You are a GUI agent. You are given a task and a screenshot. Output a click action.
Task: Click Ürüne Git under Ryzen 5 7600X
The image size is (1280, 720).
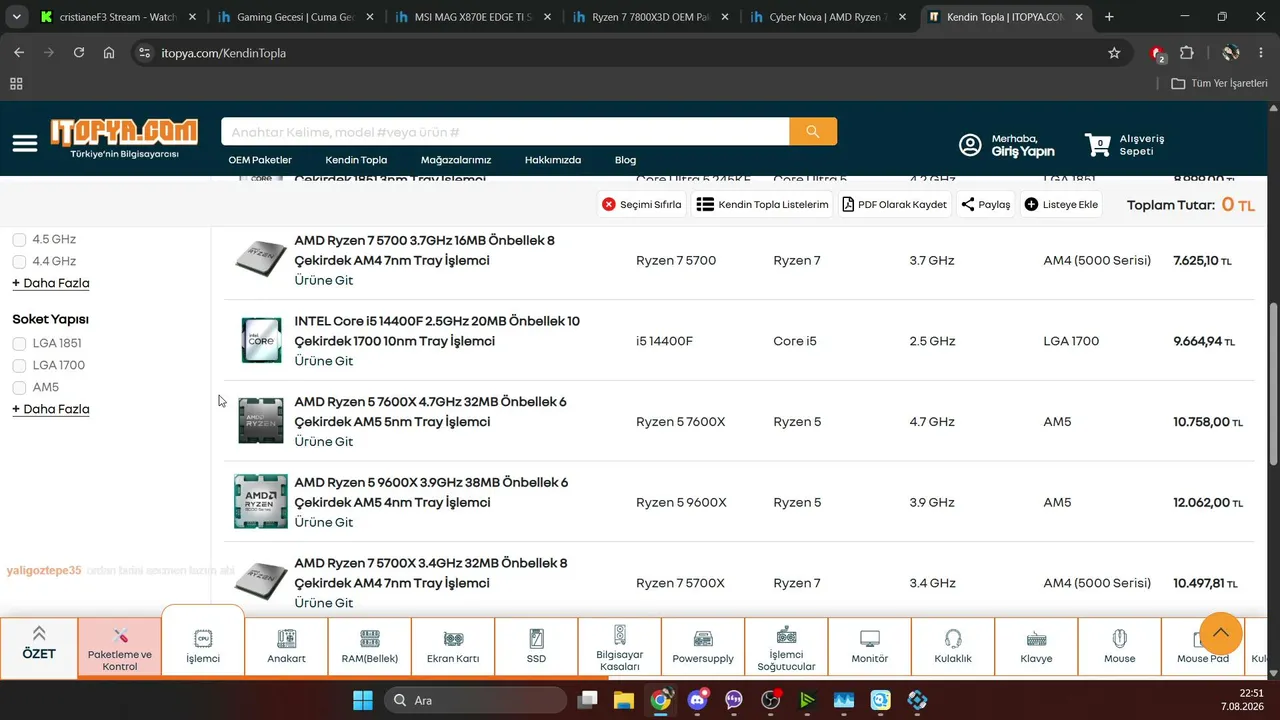(x=324, y=442)
